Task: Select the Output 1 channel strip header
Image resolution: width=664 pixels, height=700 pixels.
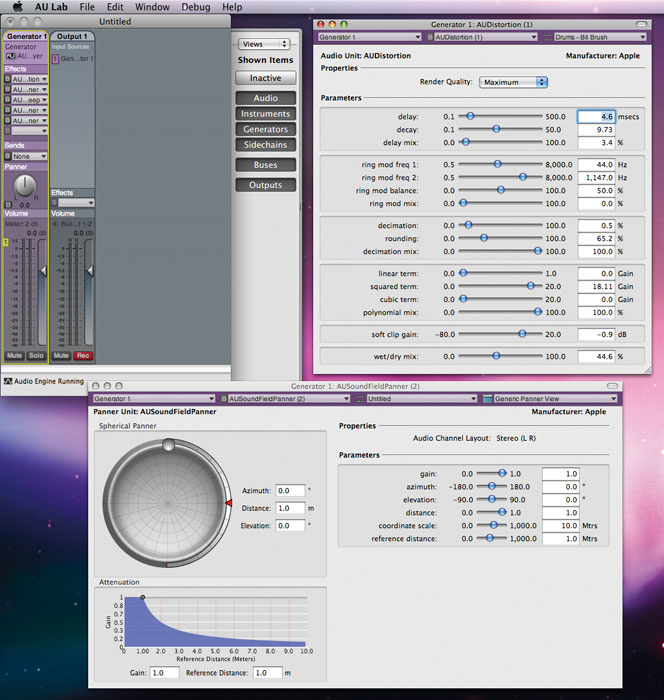Action: click(x=72, y=37)
